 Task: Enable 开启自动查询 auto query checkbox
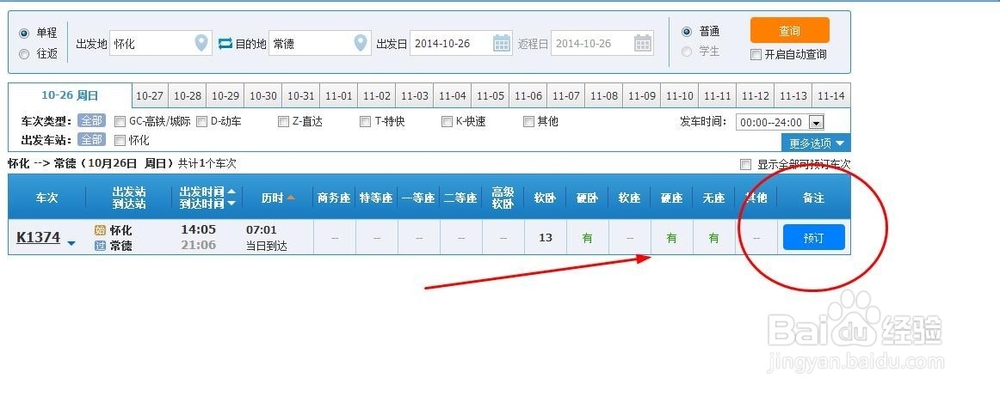(756, 55)
